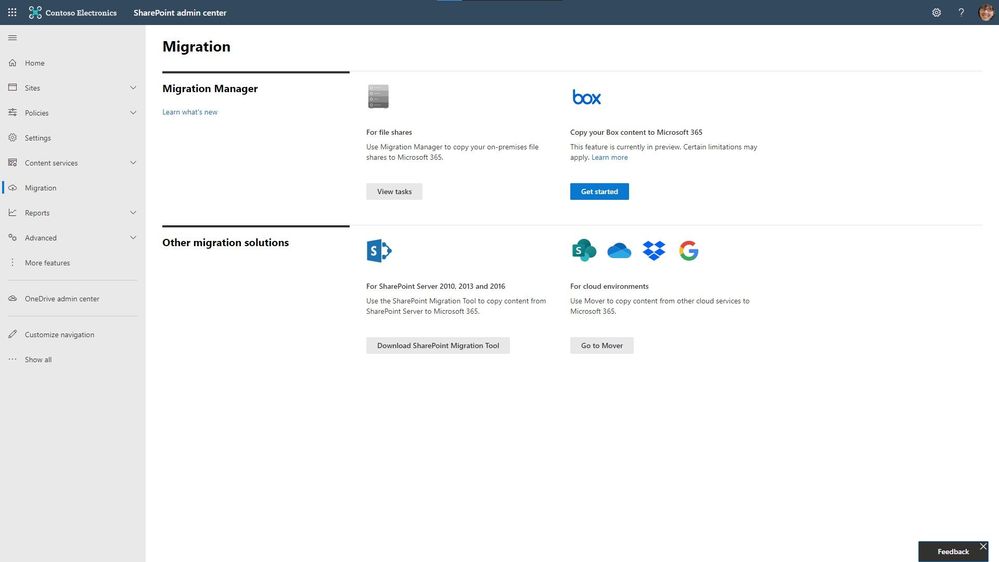This screenshot has height=562, width=999.
Task: Click the More features dots icon
Action: (x=12, y=262)
